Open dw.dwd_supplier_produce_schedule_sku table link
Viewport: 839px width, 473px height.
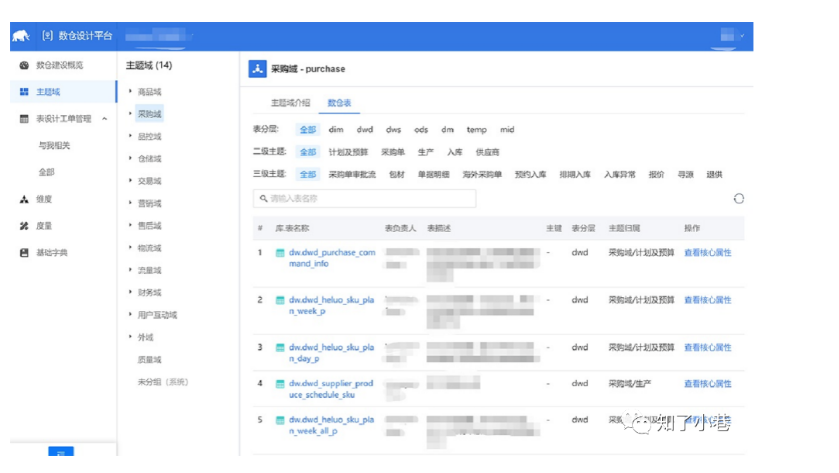coord(331,389)
